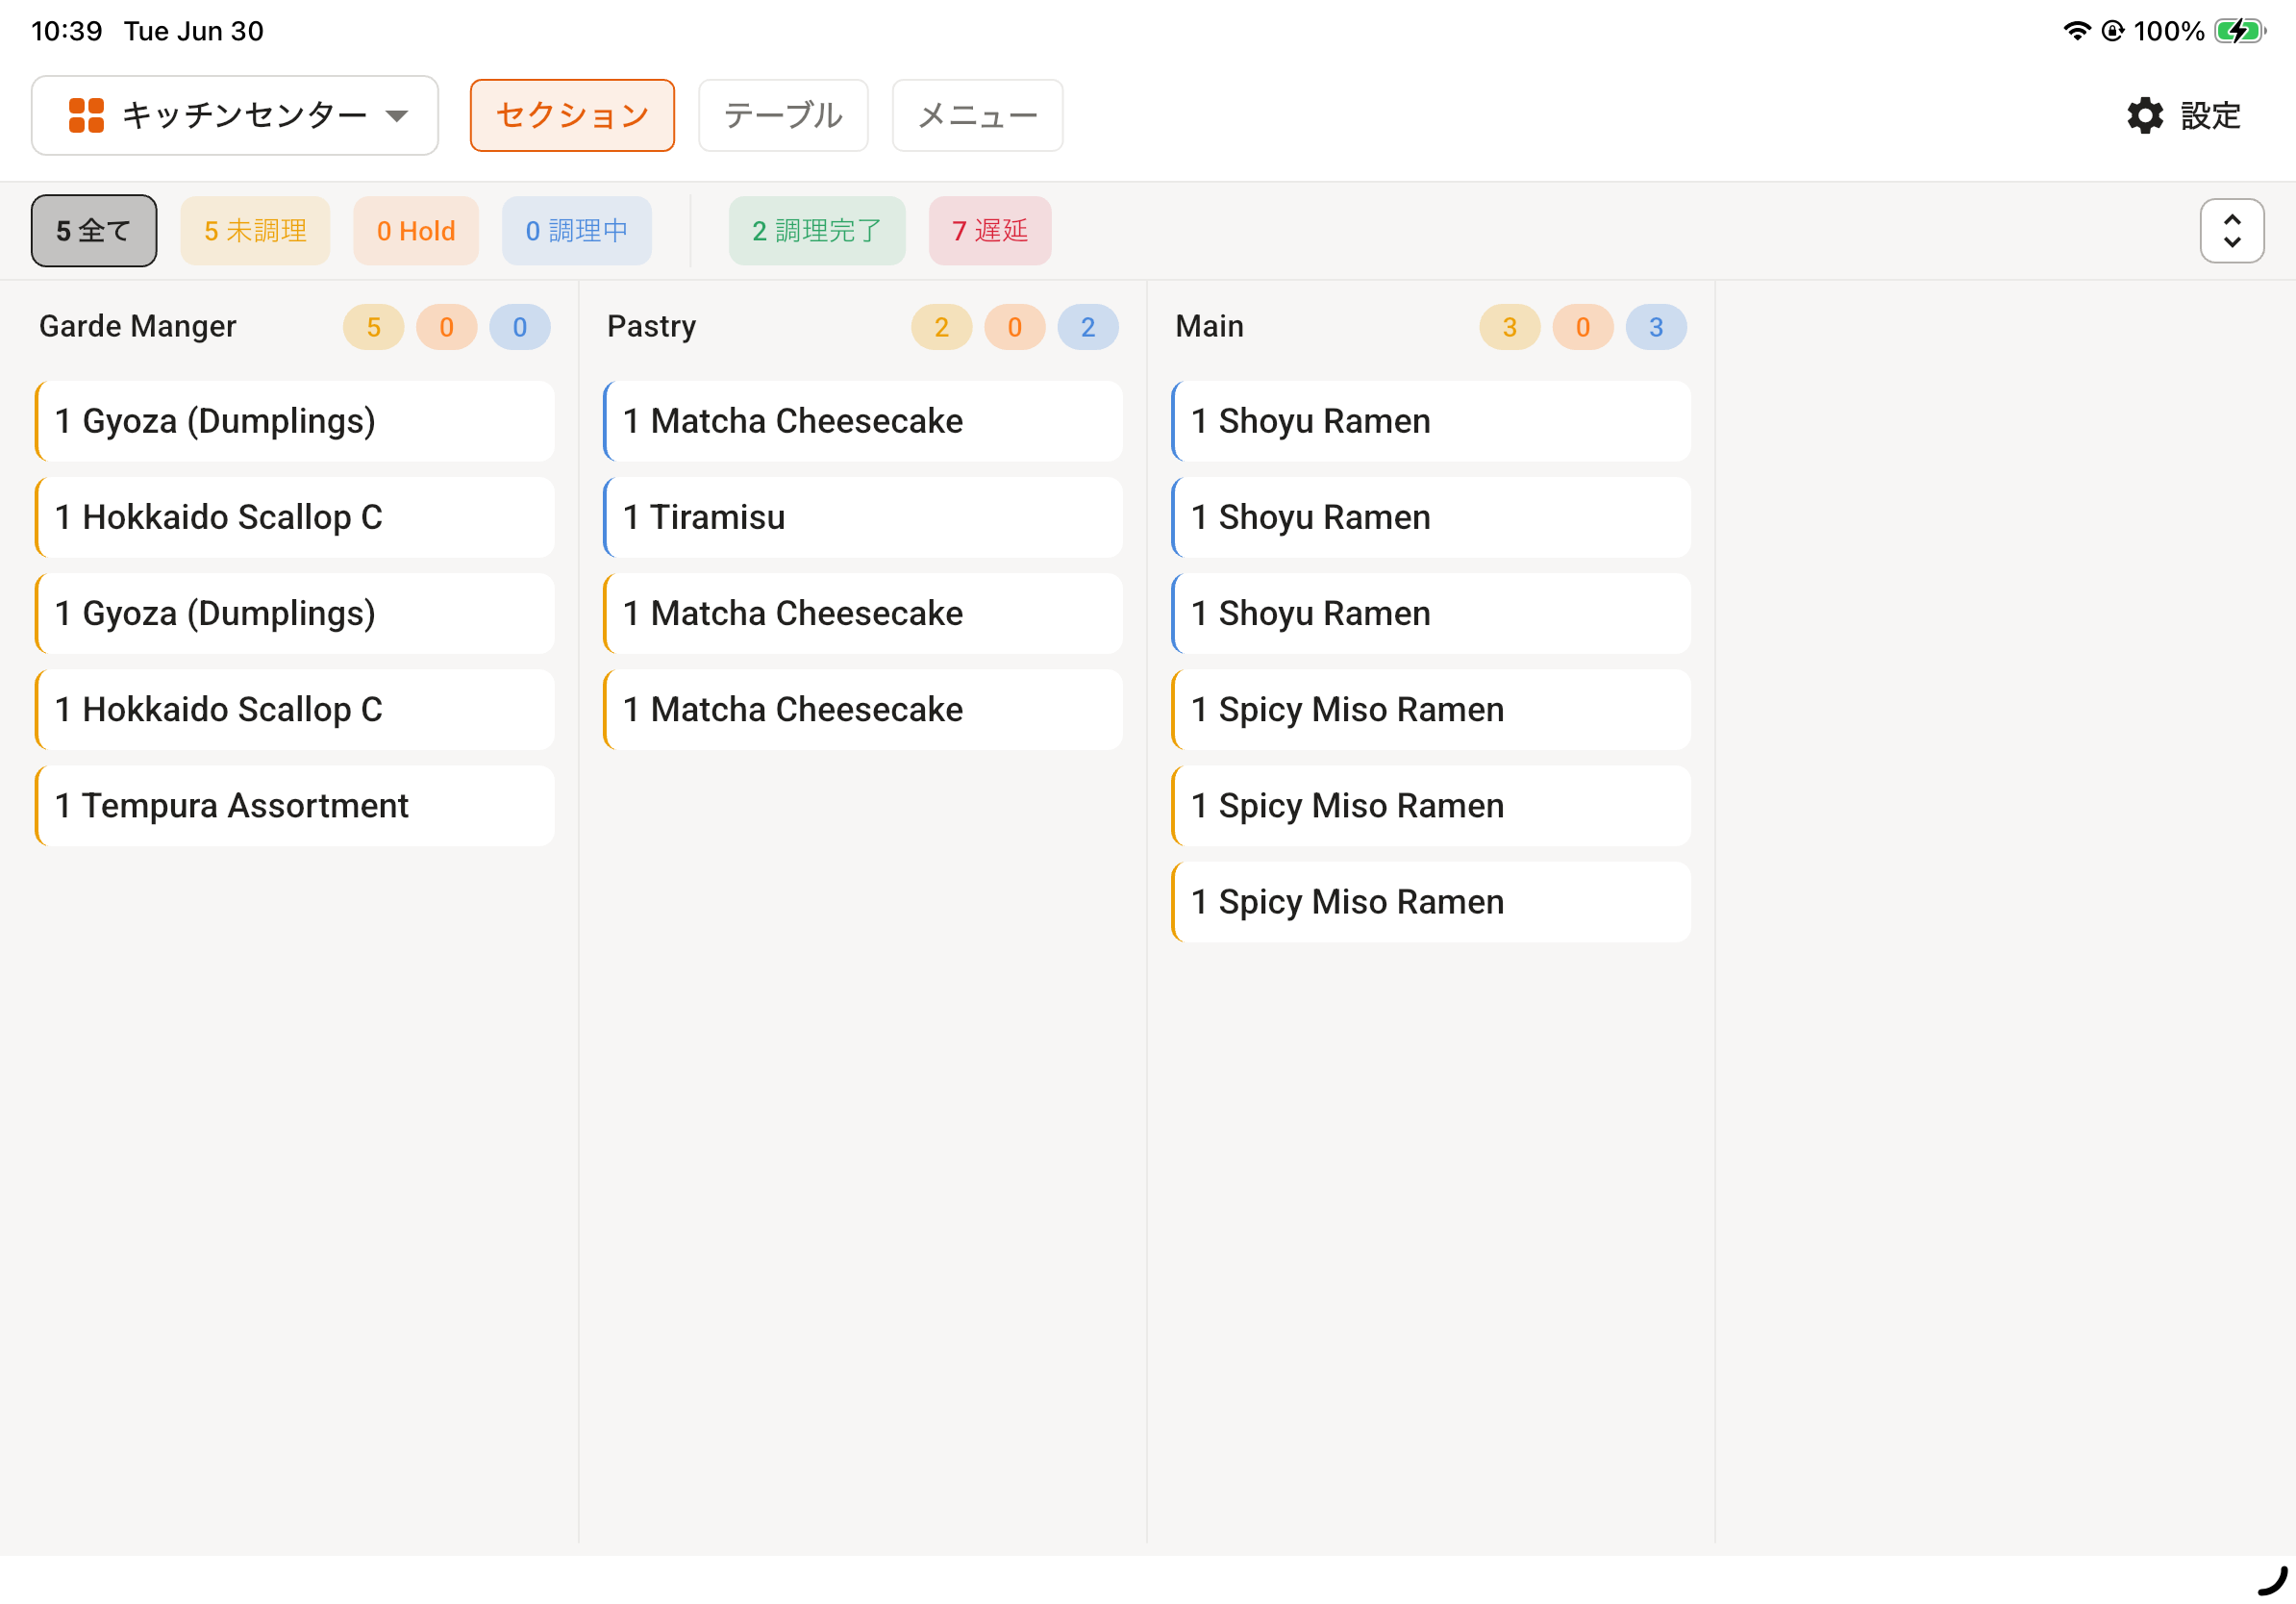Select the Tiramisu card
The width and height of the screenshot is (2296, 1604).
863,517
